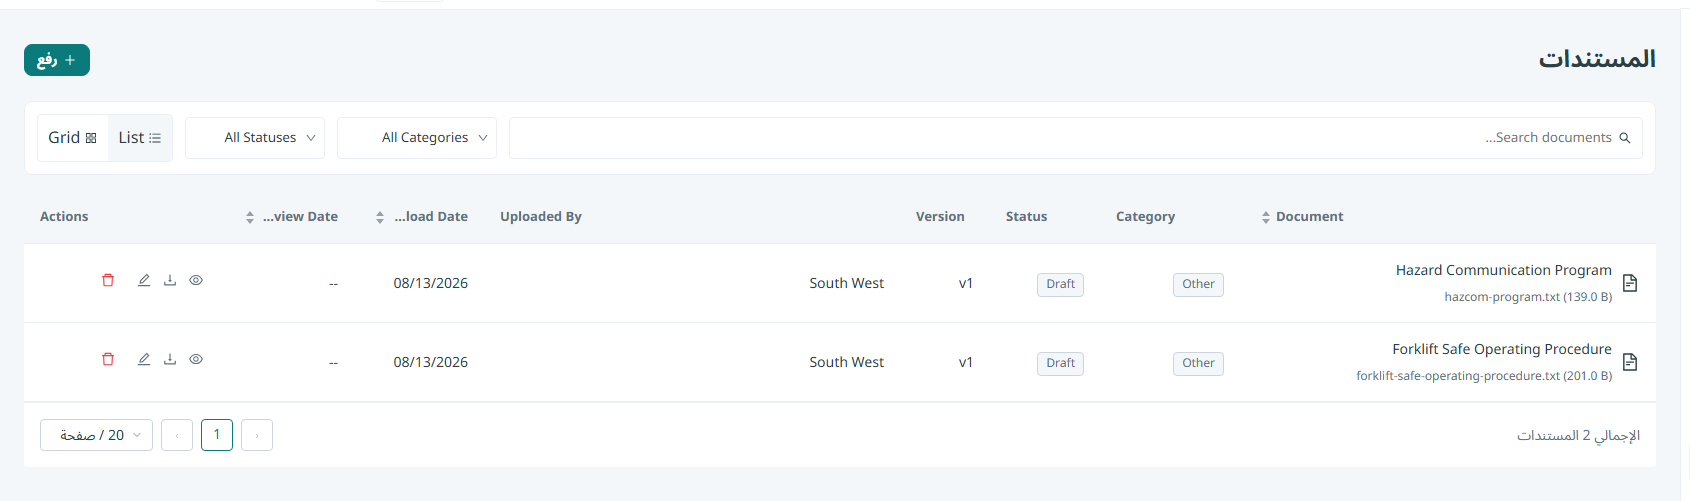Click the Category column header

[1146, 217]
